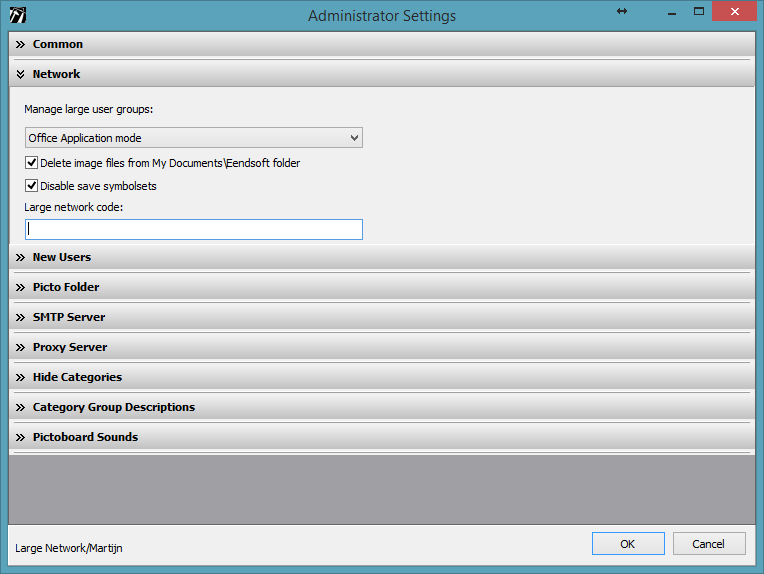Maximize the Administrator Settings window

coord(699,12)
